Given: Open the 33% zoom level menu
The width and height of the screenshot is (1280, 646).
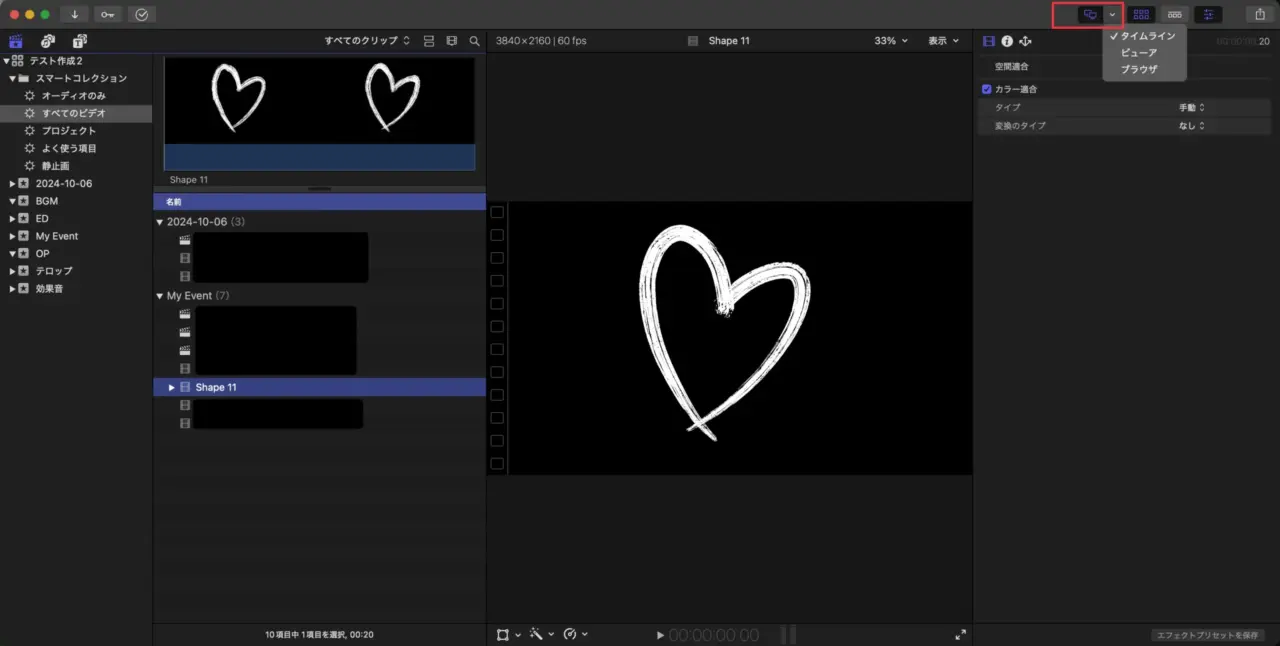Looking at the screenshot, I should [x=891, y=41].
